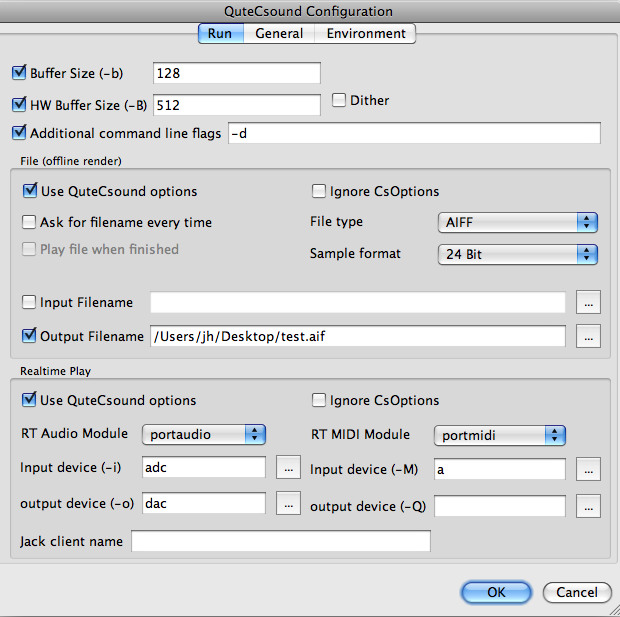620x617 pixels.
Task: Browse for Input Filename with the ... button
Action: click(x=588, y=302)
